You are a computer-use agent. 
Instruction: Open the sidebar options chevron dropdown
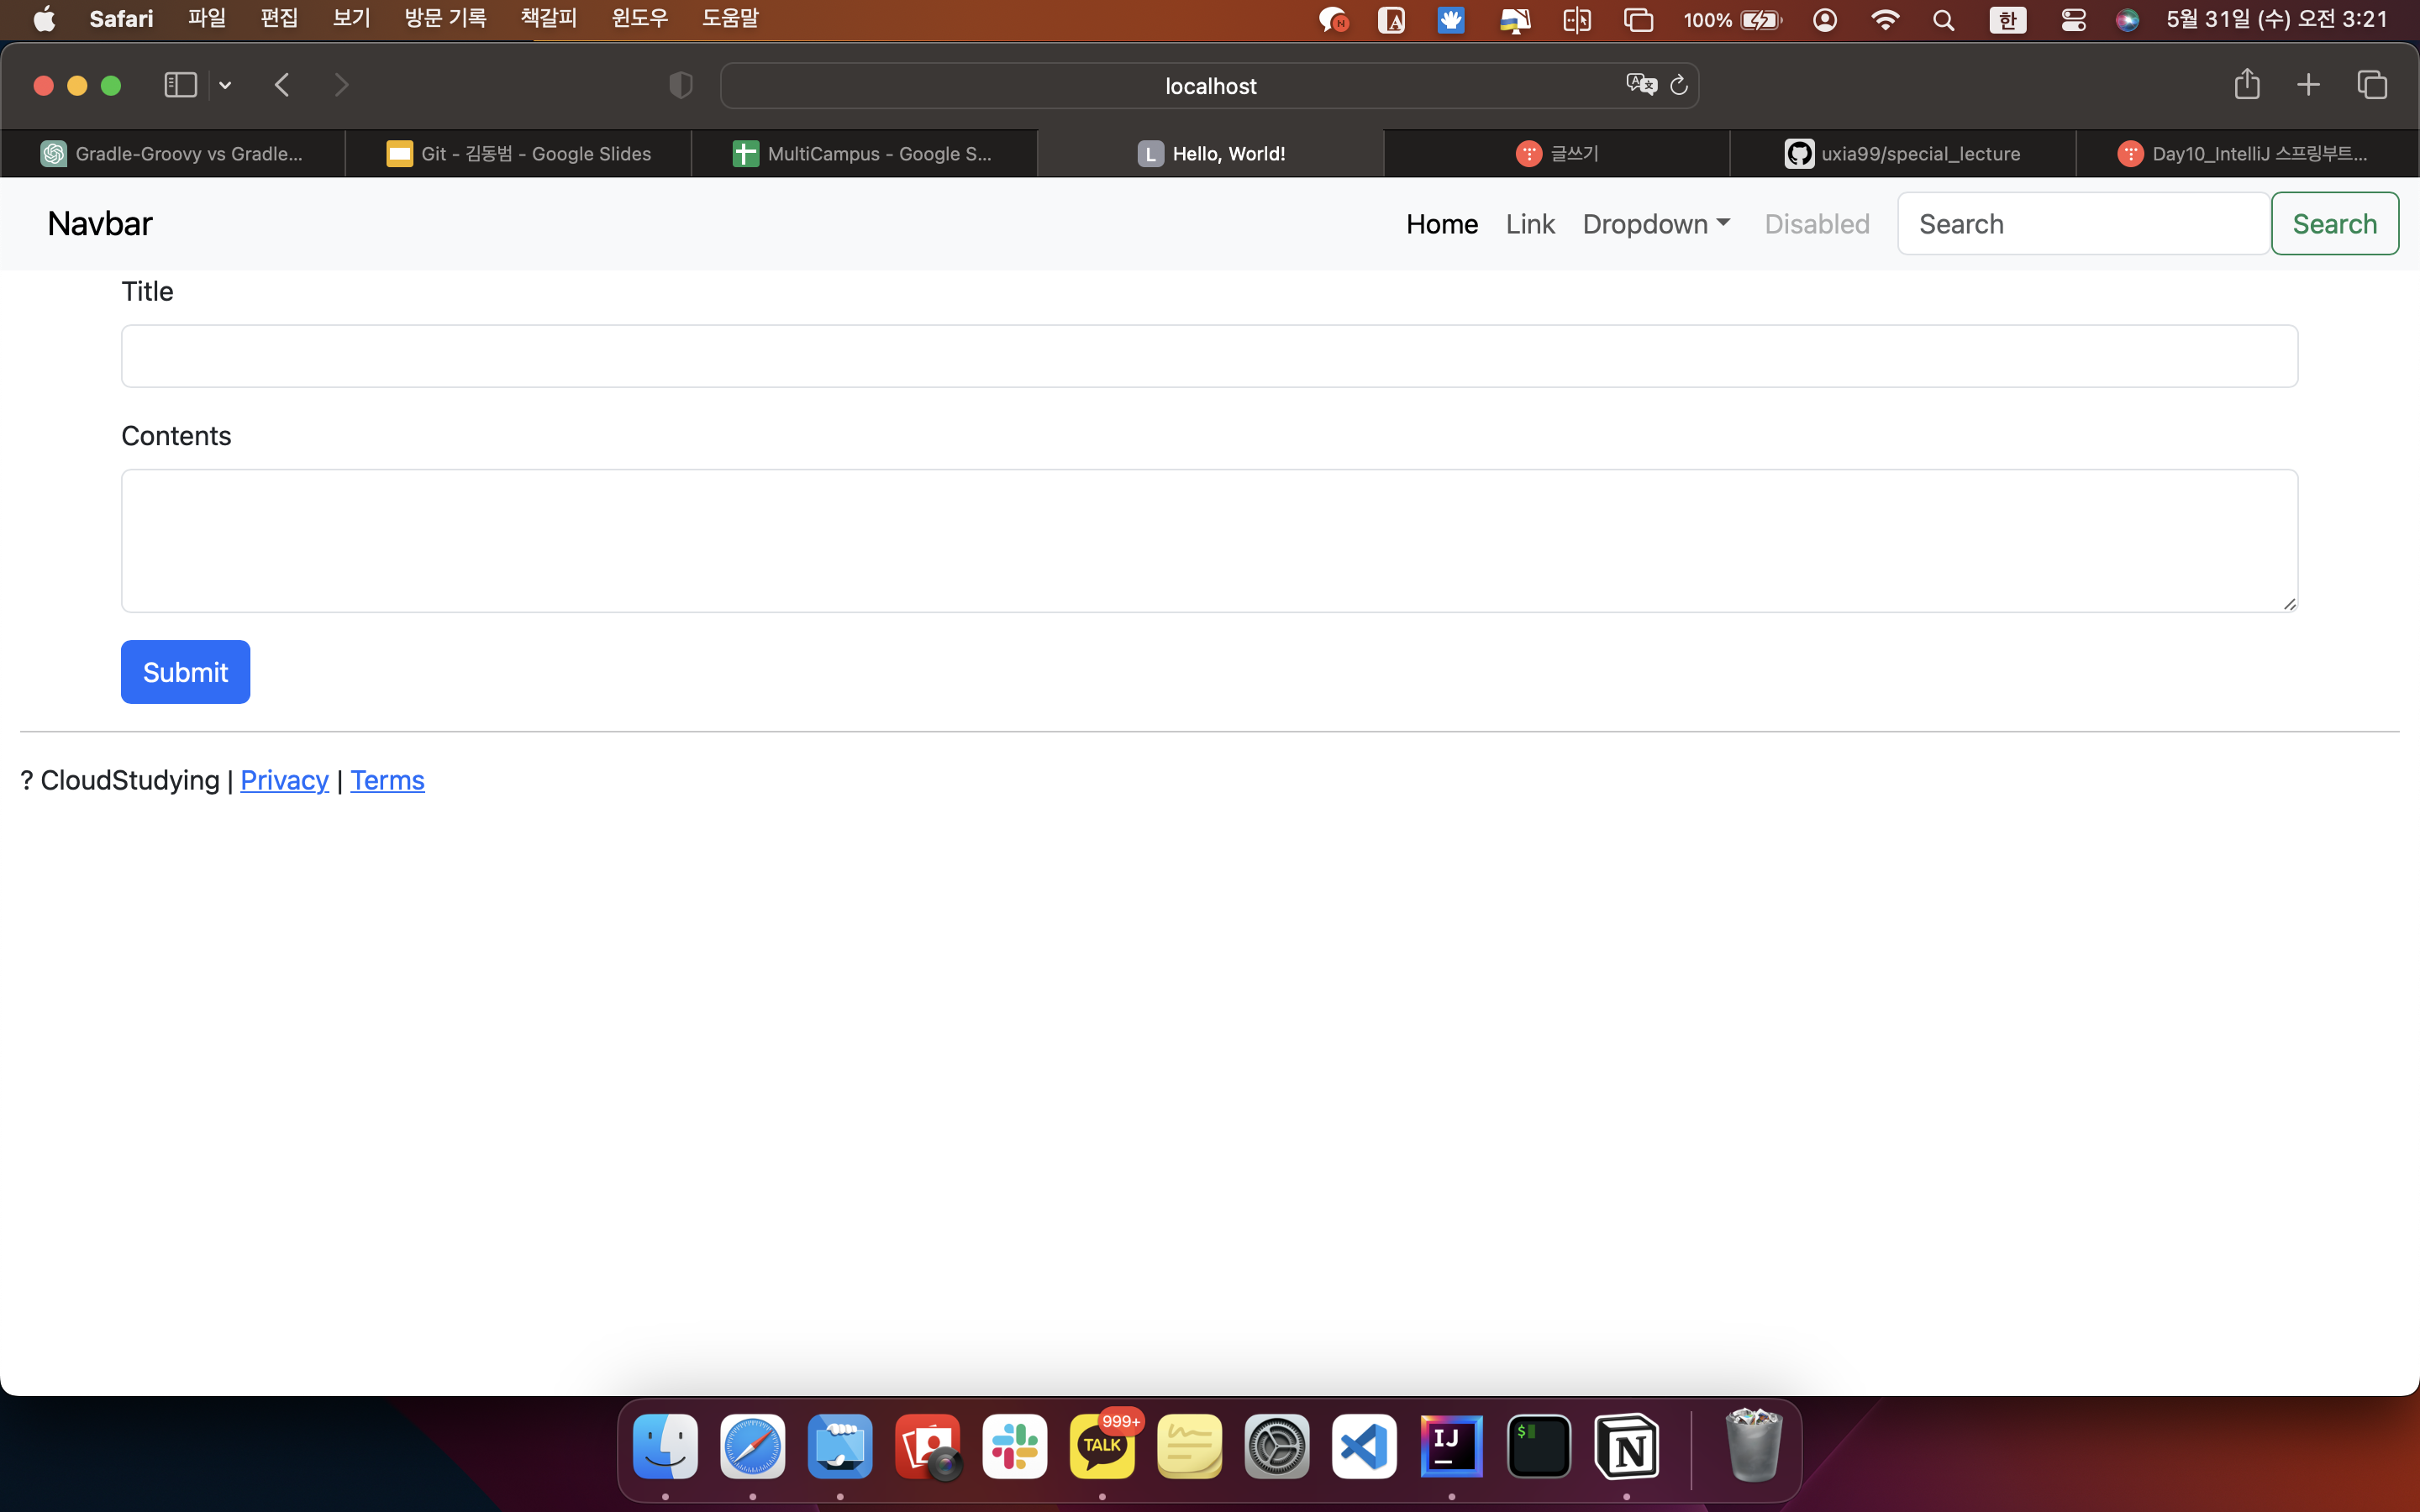pyautogui.click(x=225, y=86)
